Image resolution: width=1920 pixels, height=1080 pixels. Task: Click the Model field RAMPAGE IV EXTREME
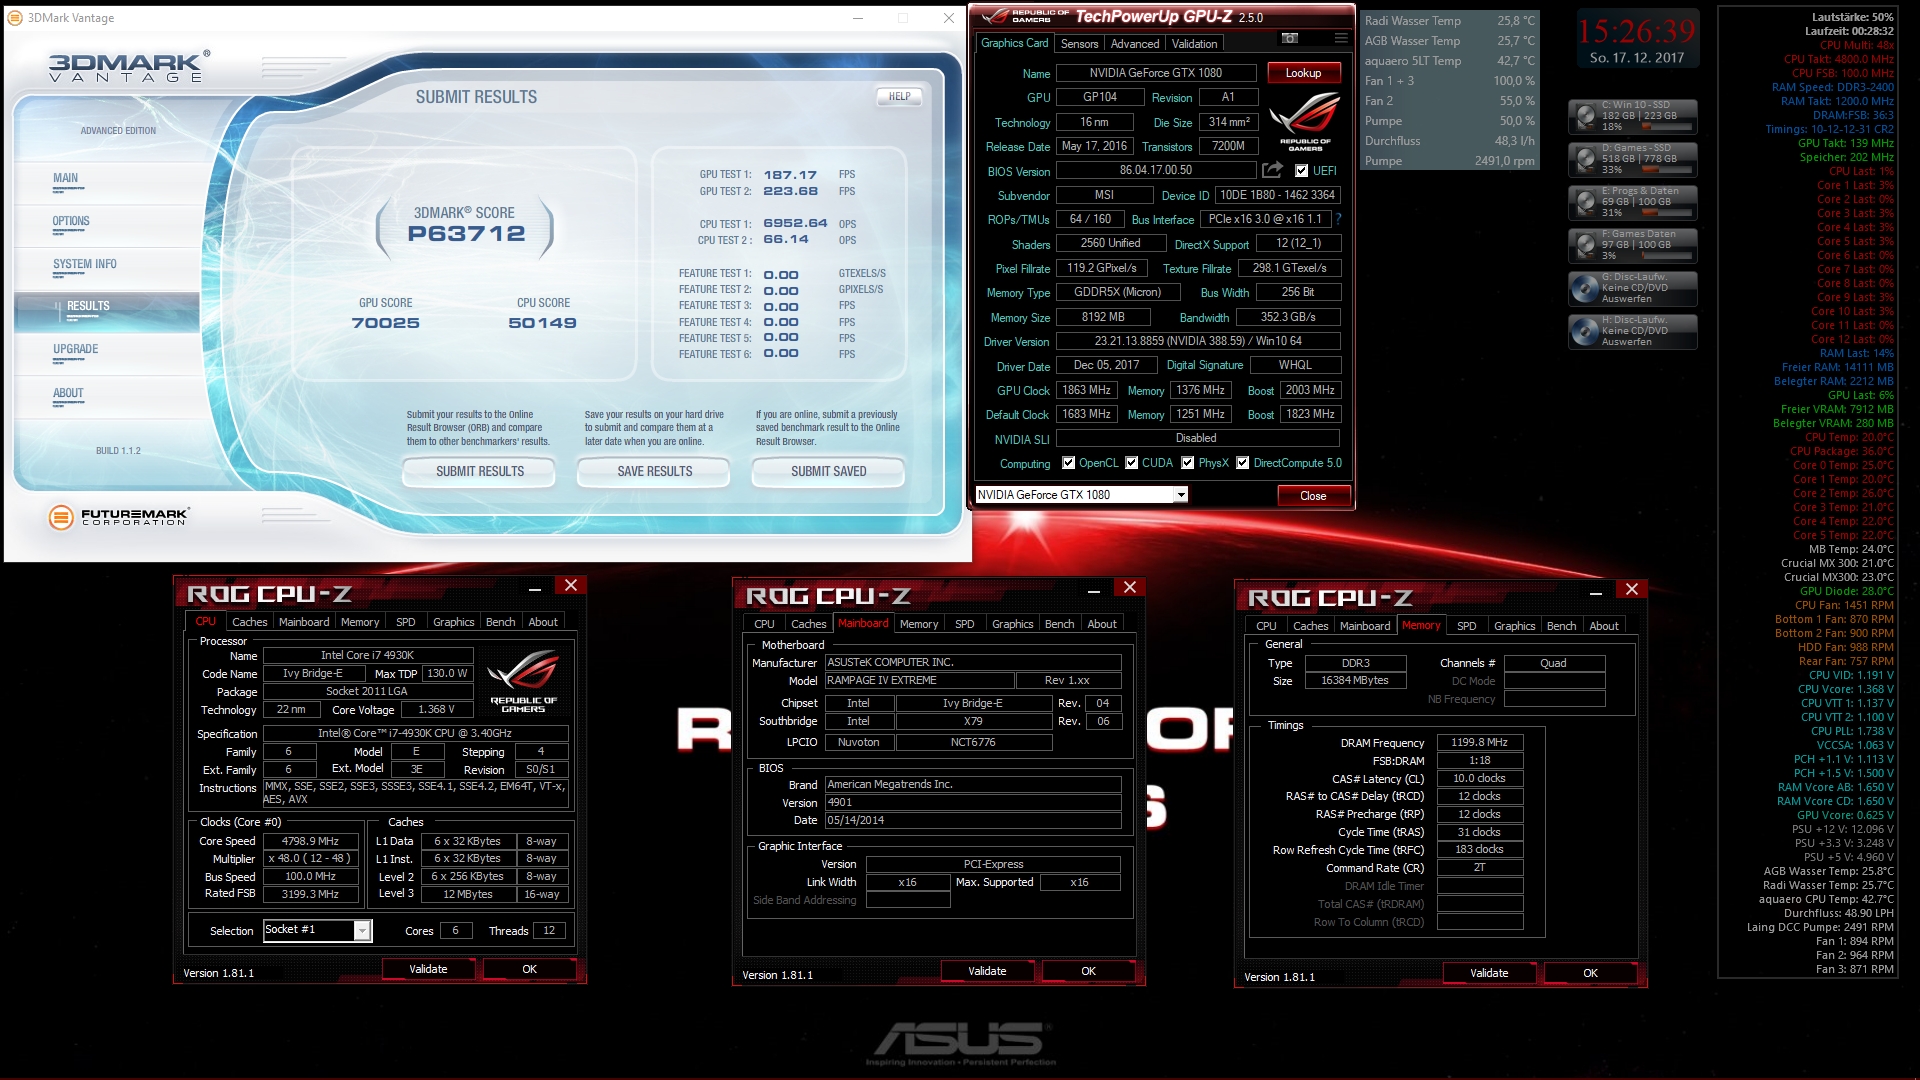click(919, 681)
